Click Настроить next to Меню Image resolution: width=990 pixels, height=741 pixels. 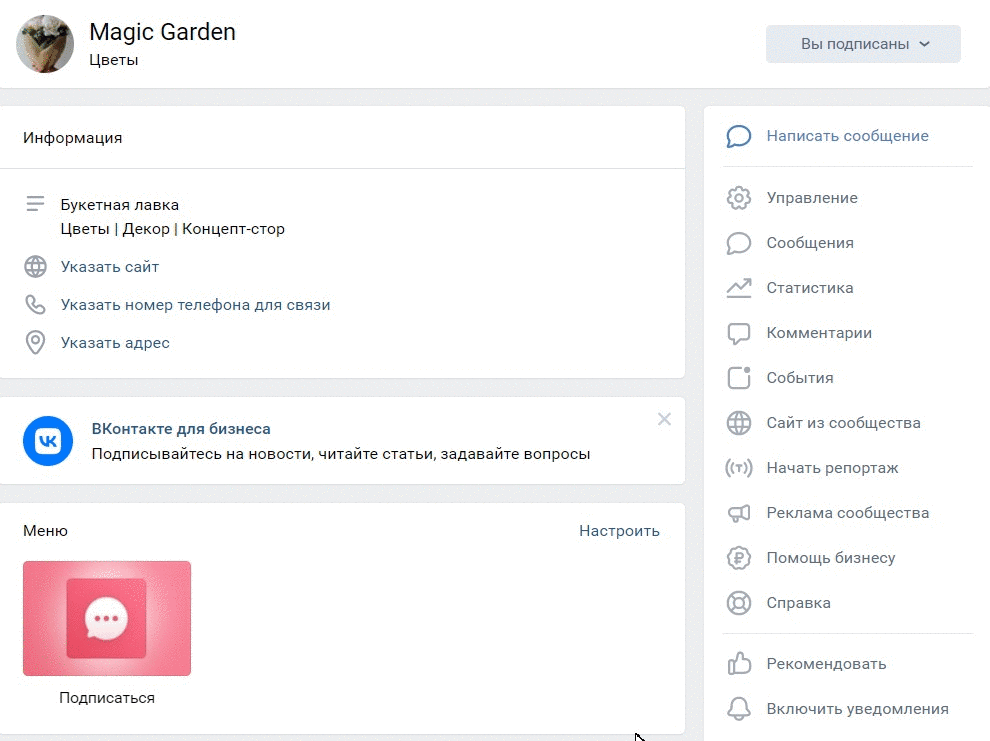[x=619, y=531]
